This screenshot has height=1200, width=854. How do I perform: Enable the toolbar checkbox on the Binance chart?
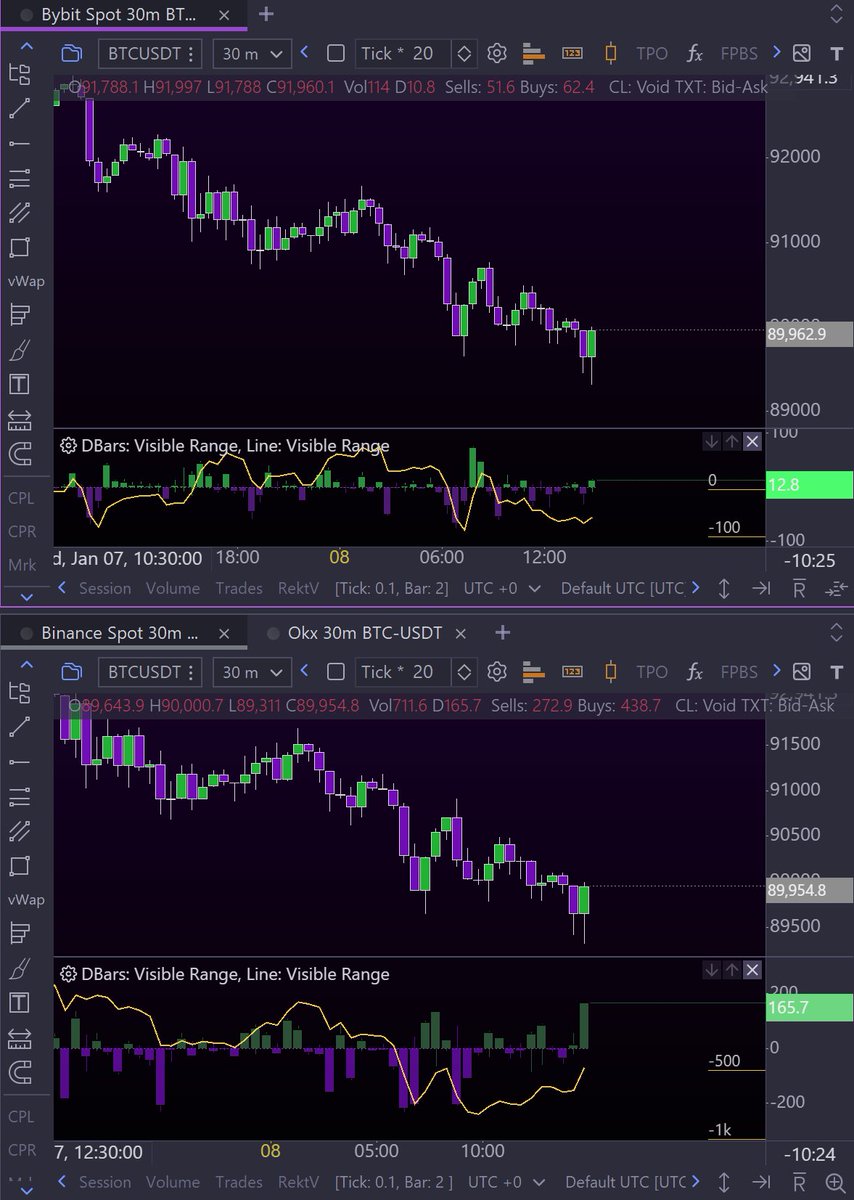tap(334, 672)
